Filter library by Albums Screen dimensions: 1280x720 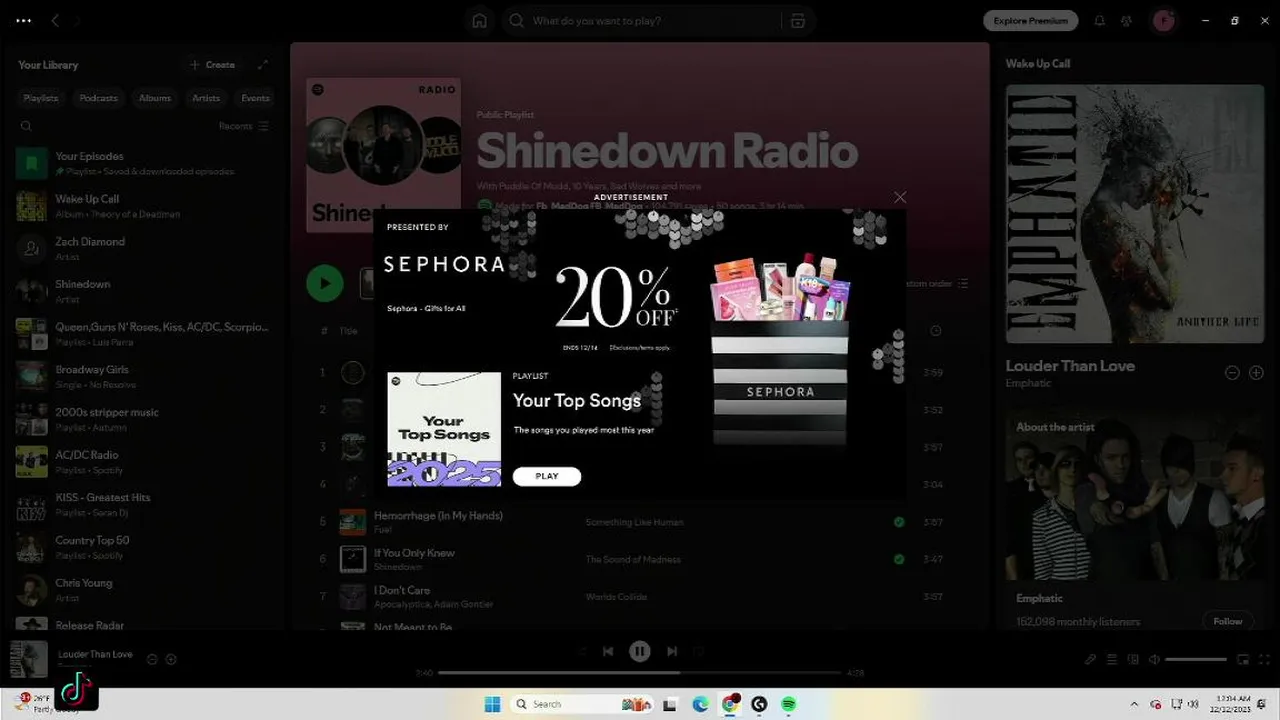[x=155, y=98]
